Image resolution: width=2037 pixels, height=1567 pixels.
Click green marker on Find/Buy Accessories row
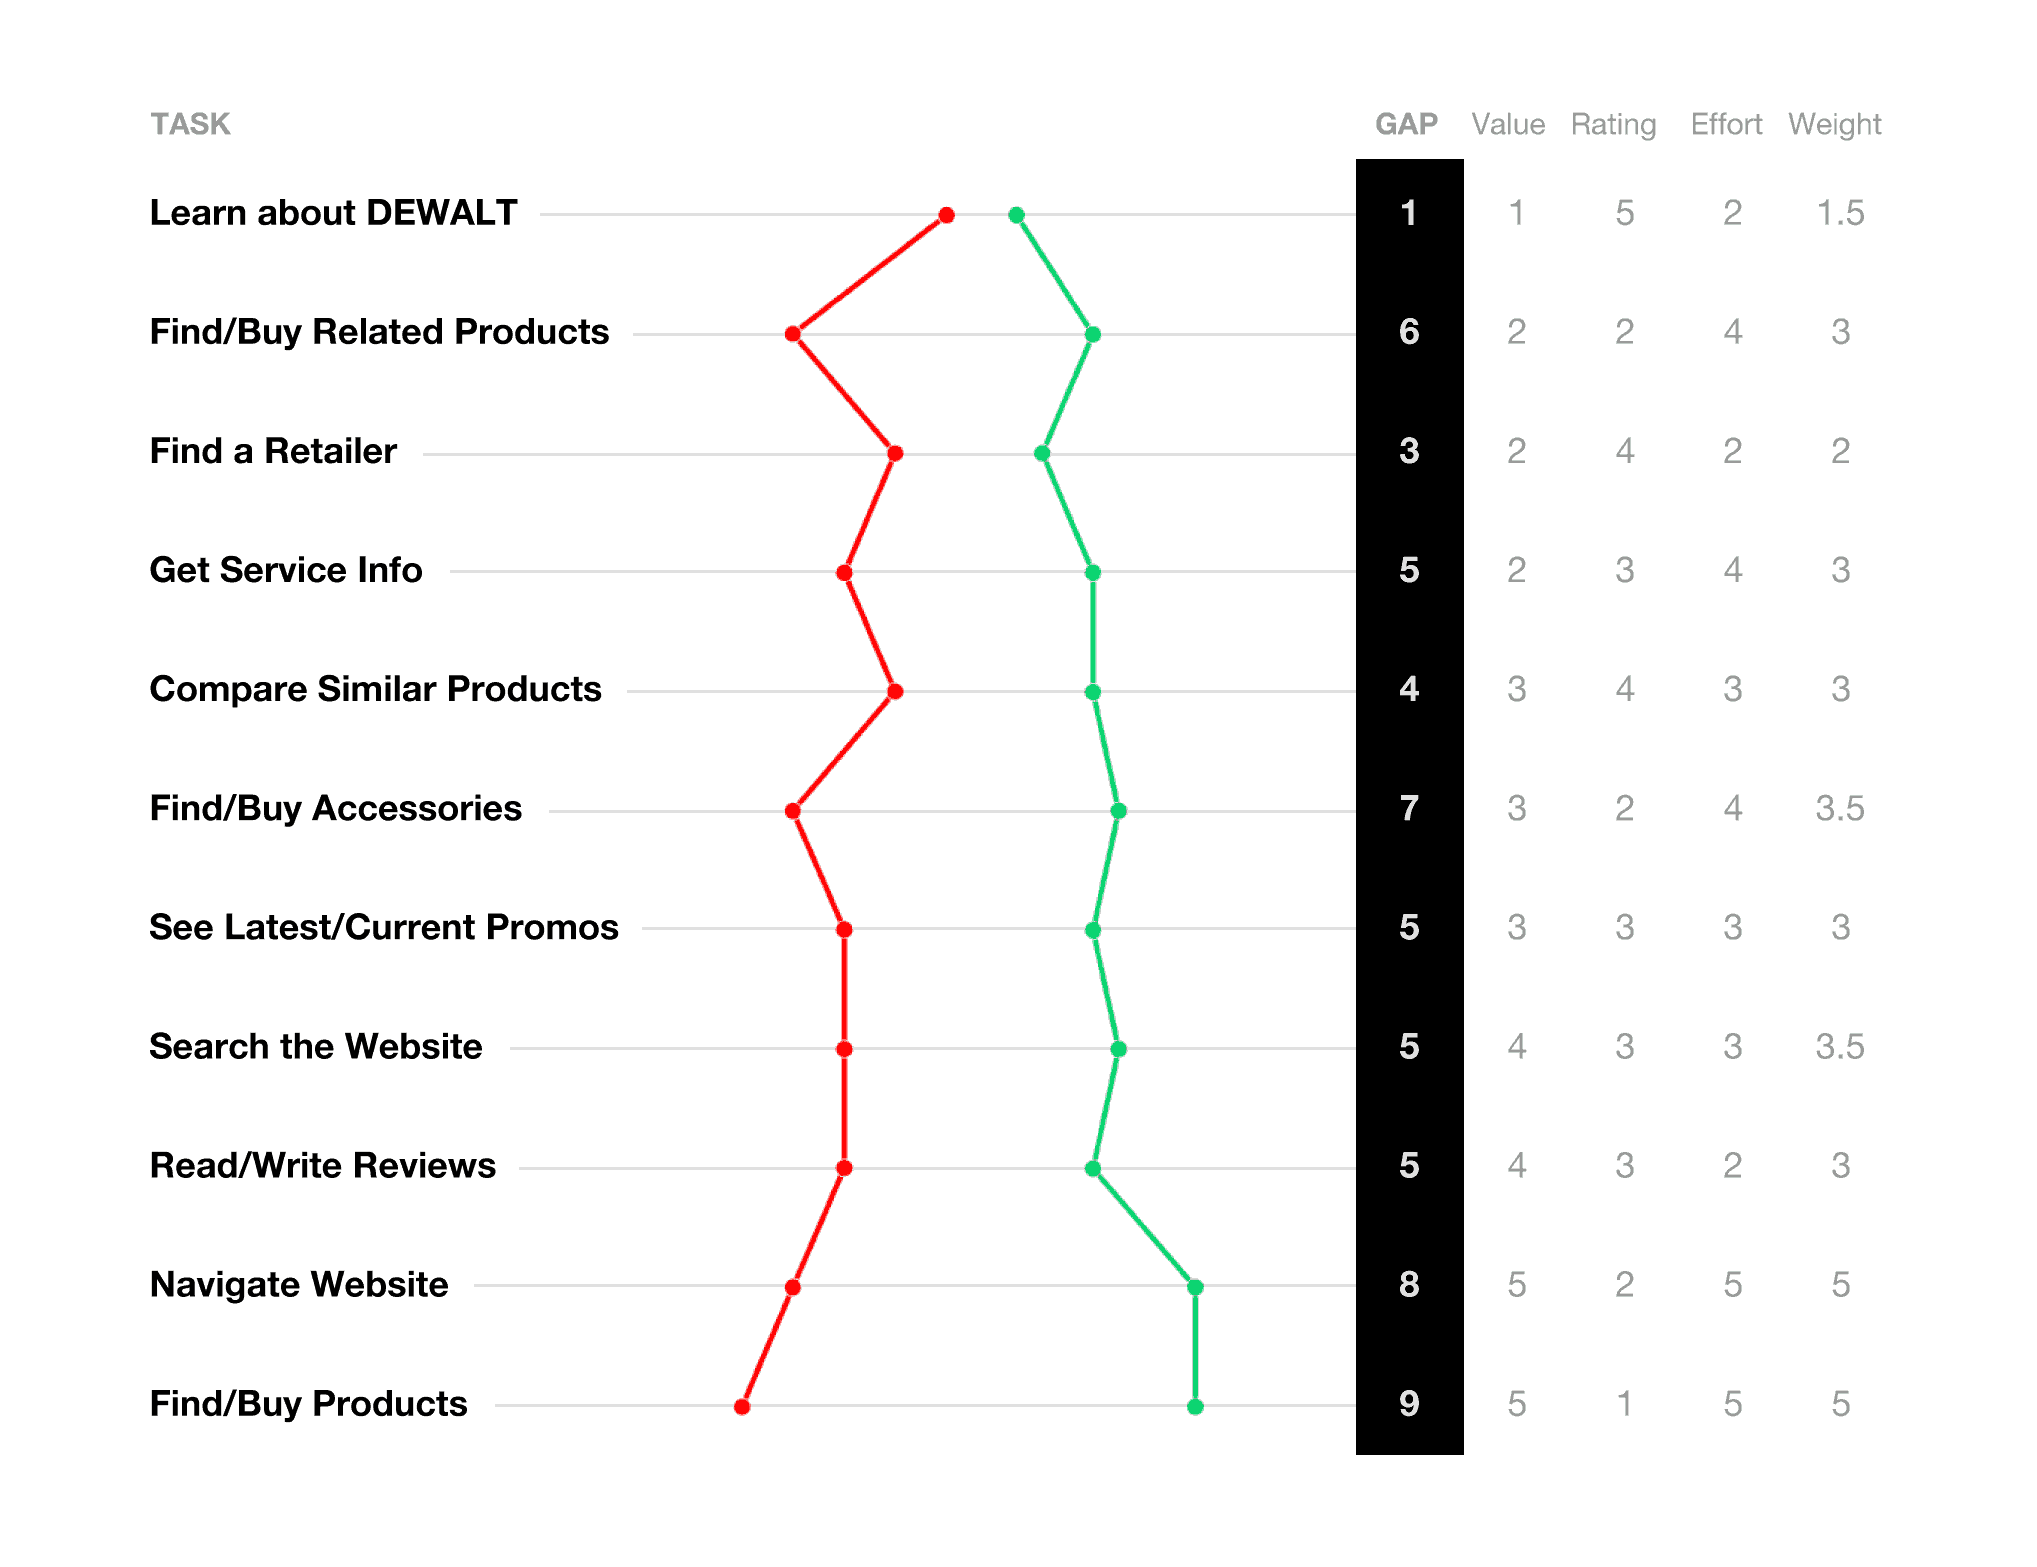1118,811
